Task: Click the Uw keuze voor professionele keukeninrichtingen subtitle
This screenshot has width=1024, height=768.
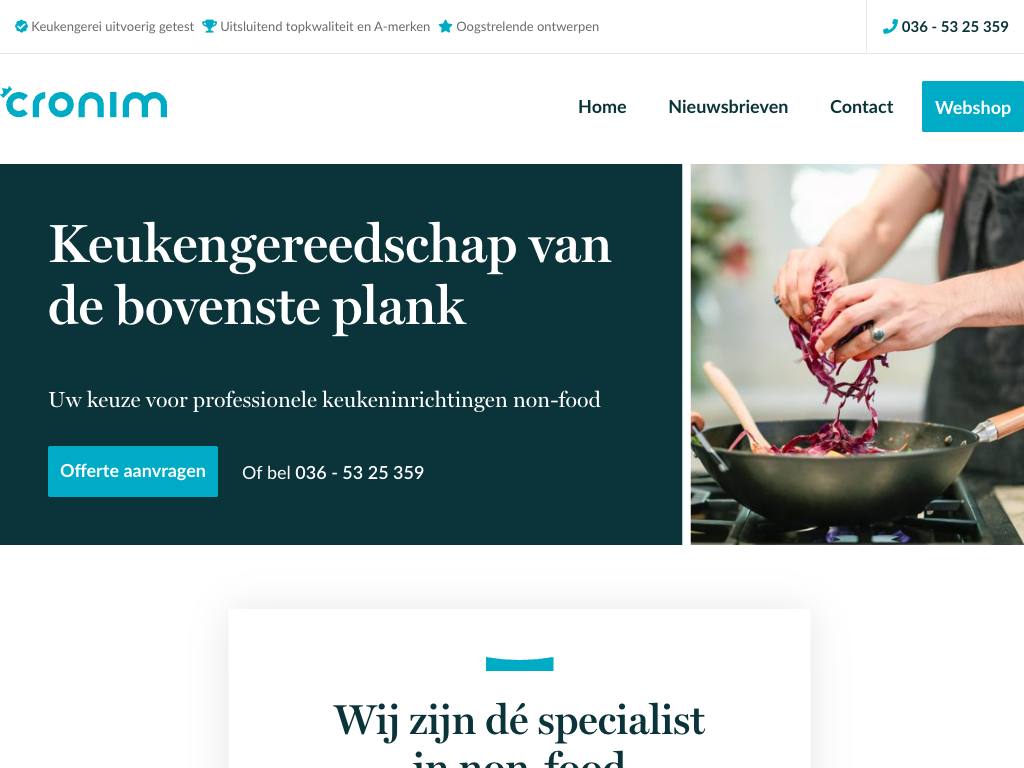Action: pos(325,400)
